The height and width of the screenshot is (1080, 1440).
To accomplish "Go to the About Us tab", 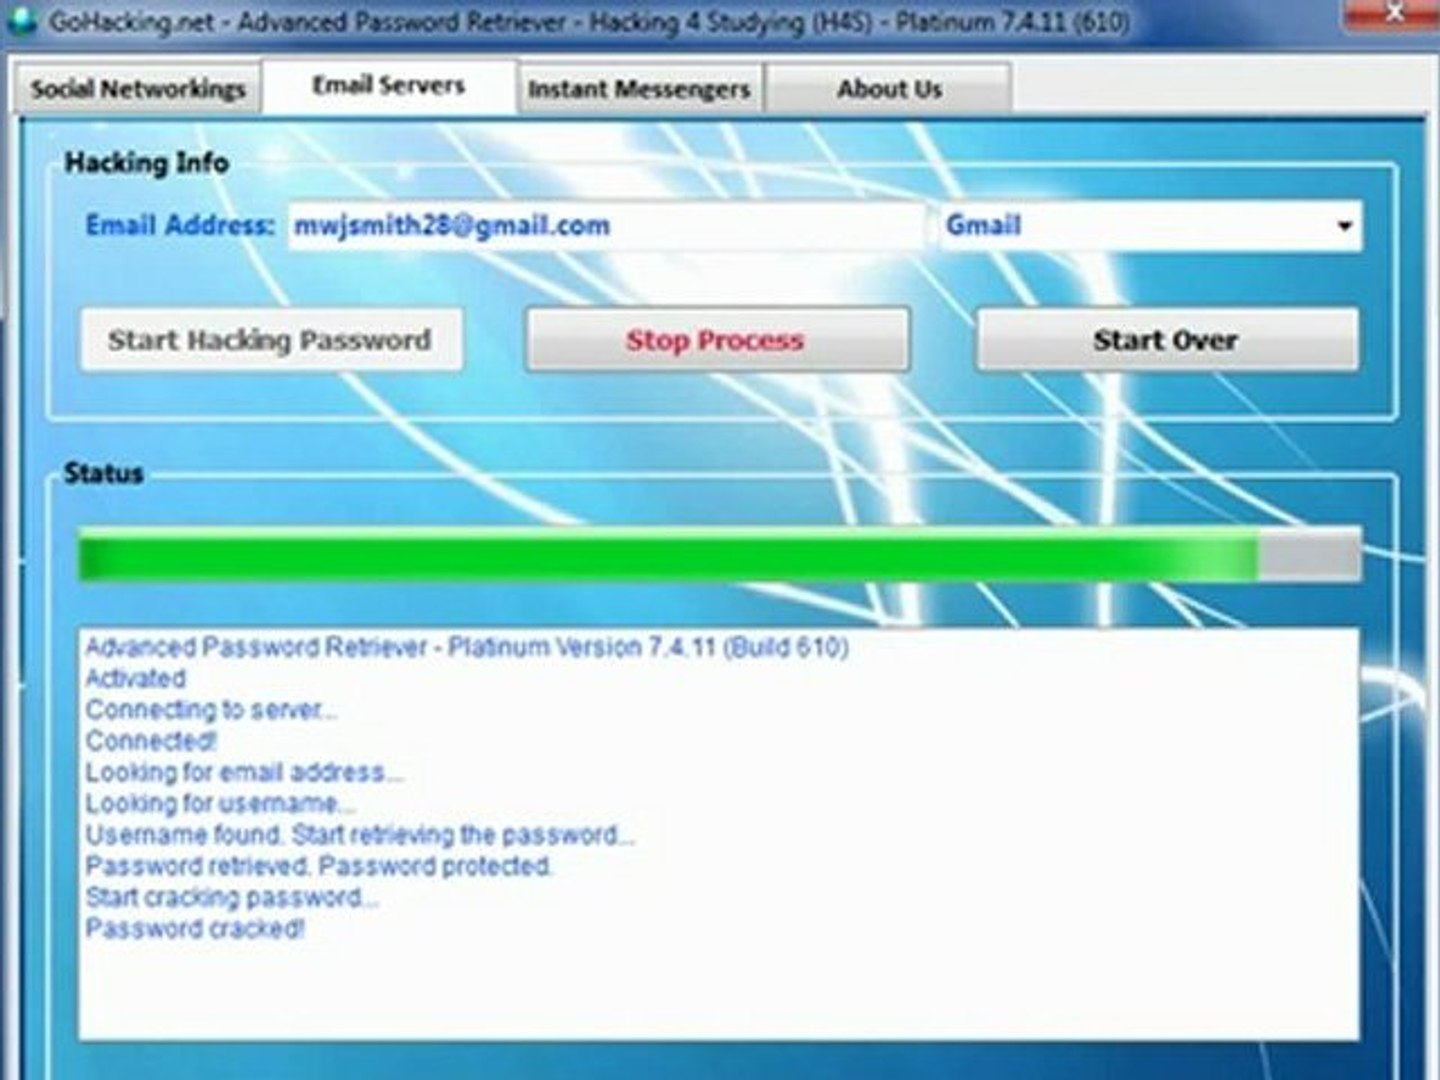I will click(889, 89).
